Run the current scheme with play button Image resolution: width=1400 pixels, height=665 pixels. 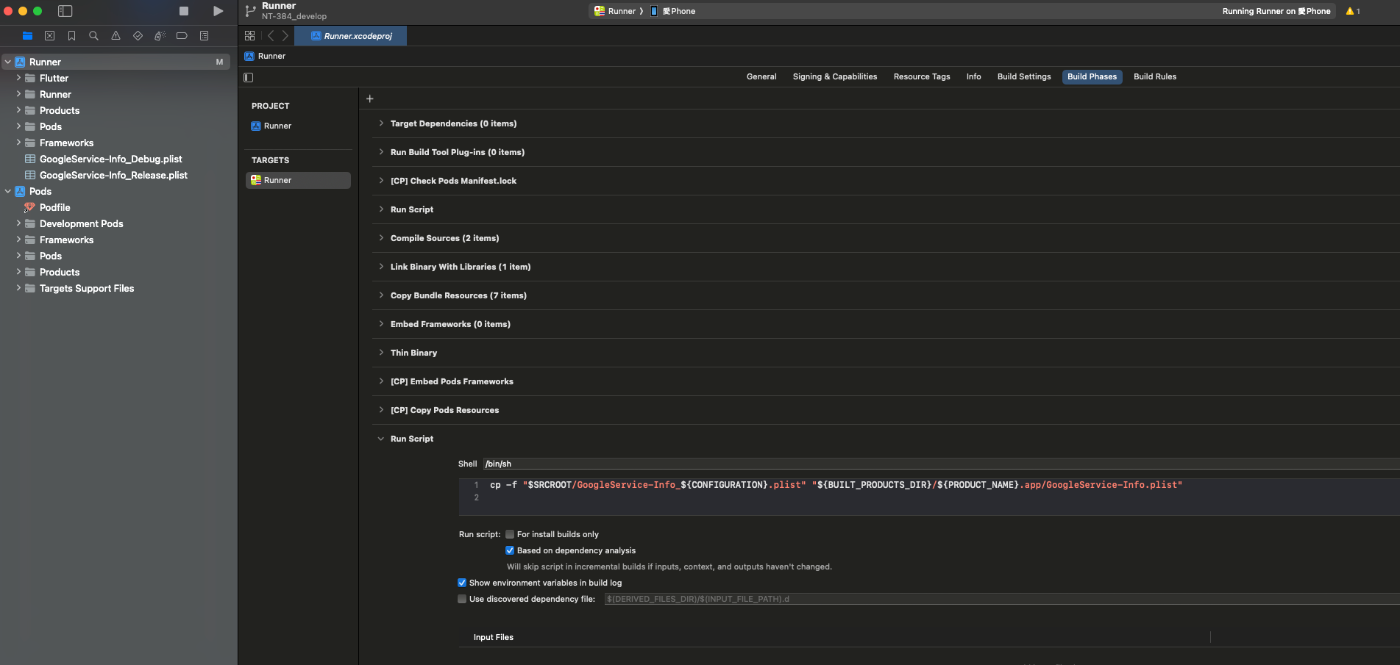coord(218,11)
